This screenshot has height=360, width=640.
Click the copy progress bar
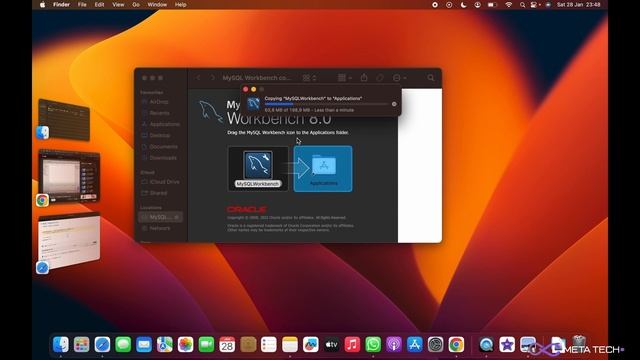[x=326, y=104]
